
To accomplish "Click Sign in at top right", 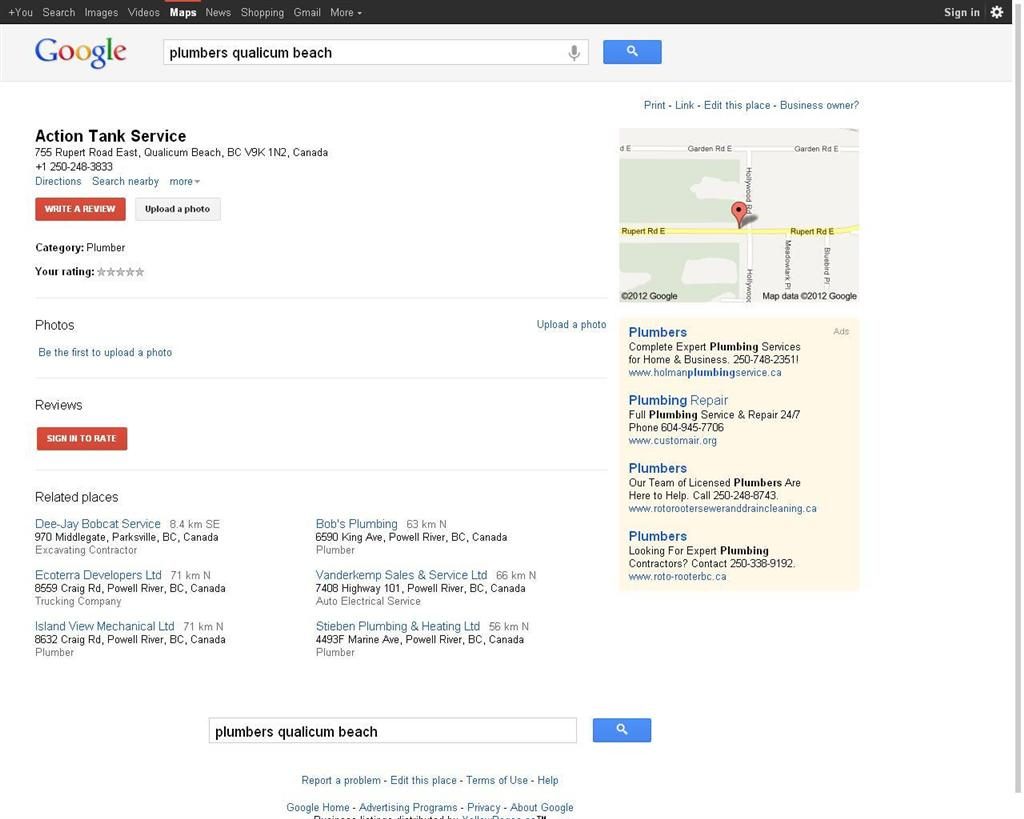I will point(961,12).
